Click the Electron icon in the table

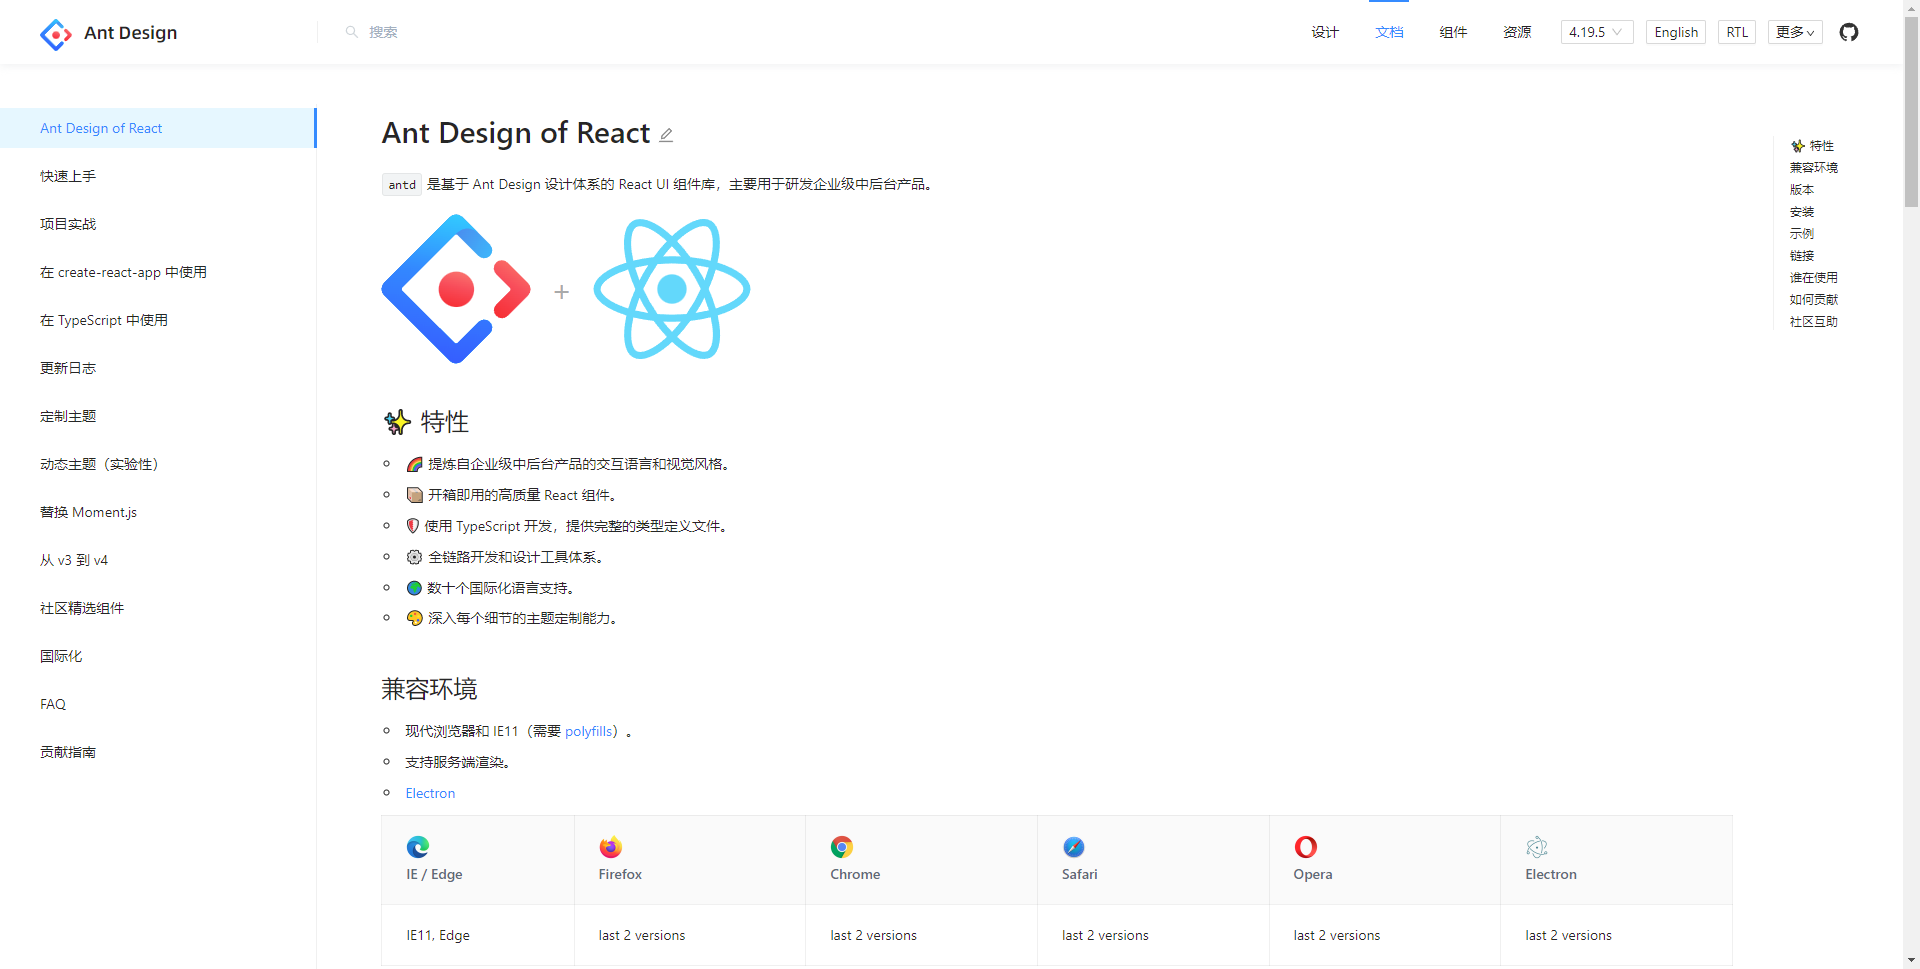tap(1537, 847)
